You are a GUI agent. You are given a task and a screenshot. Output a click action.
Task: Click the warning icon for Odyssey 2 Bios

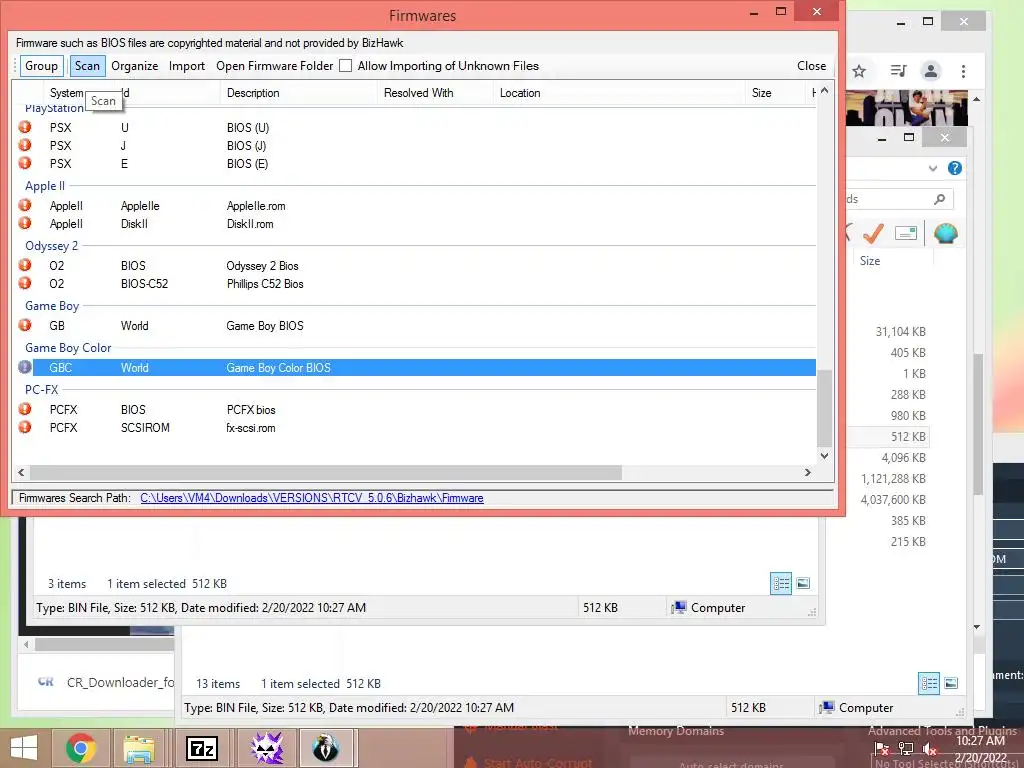point(25,265)
